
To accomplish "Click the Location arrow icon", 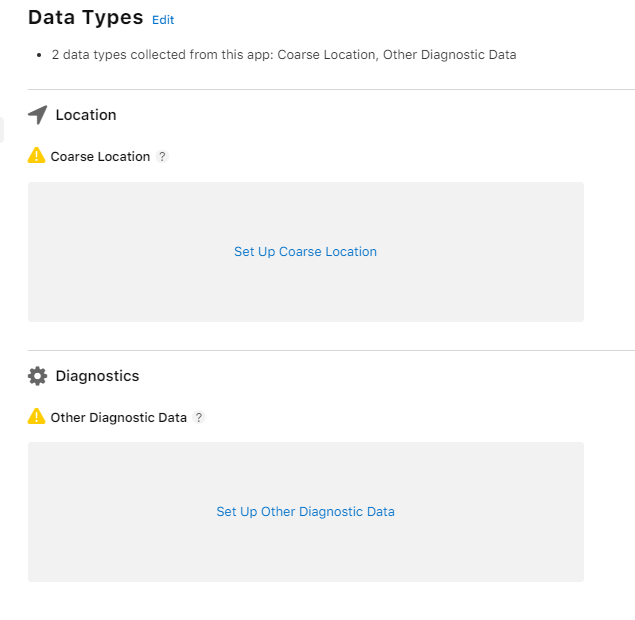I will (37, 115).
